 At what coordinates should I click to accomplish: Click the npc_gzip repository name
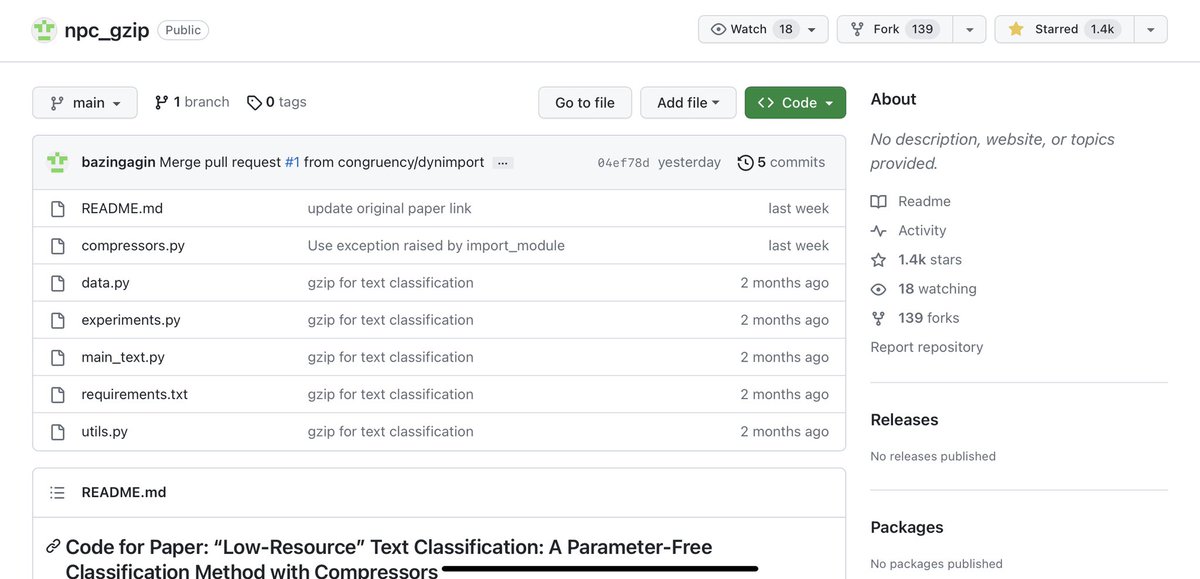[107, 30]
